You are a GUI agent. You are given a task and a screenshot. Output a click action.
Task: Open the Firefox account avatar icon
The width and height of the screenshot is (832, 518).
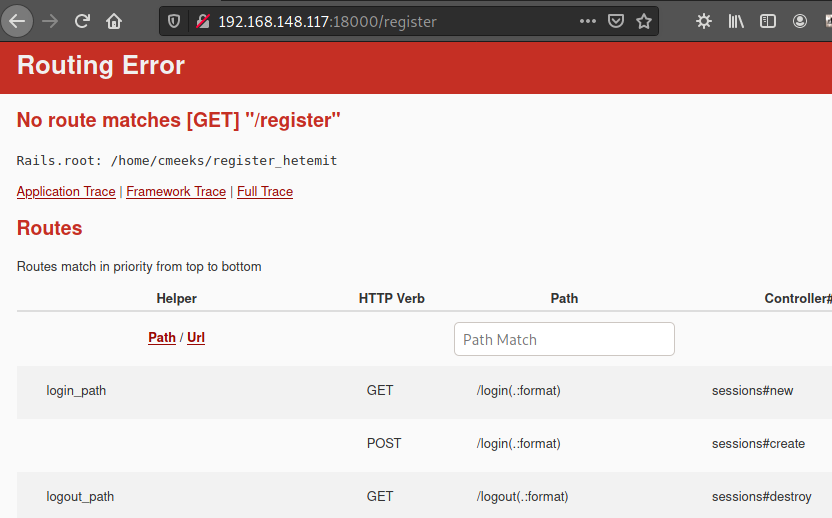800,21
